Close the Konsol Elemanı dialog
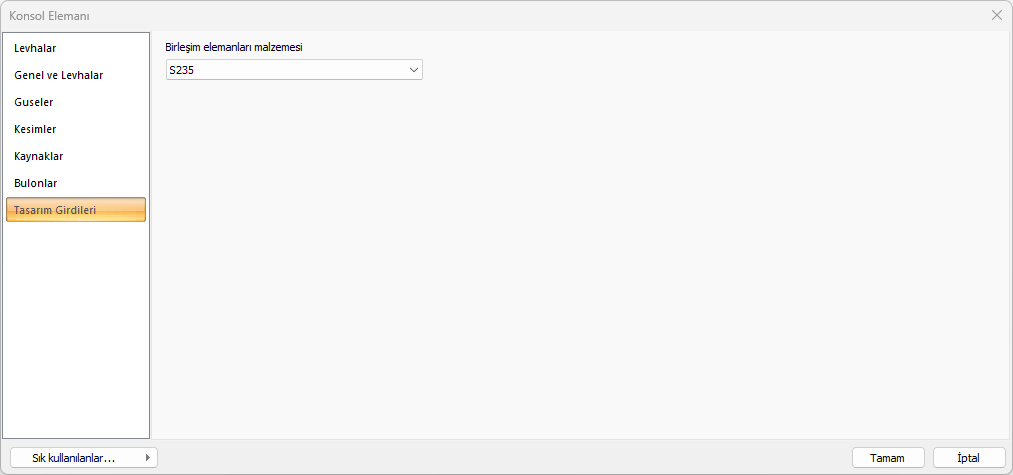Viewport: 1013px width, 475px height. point(997,15)
